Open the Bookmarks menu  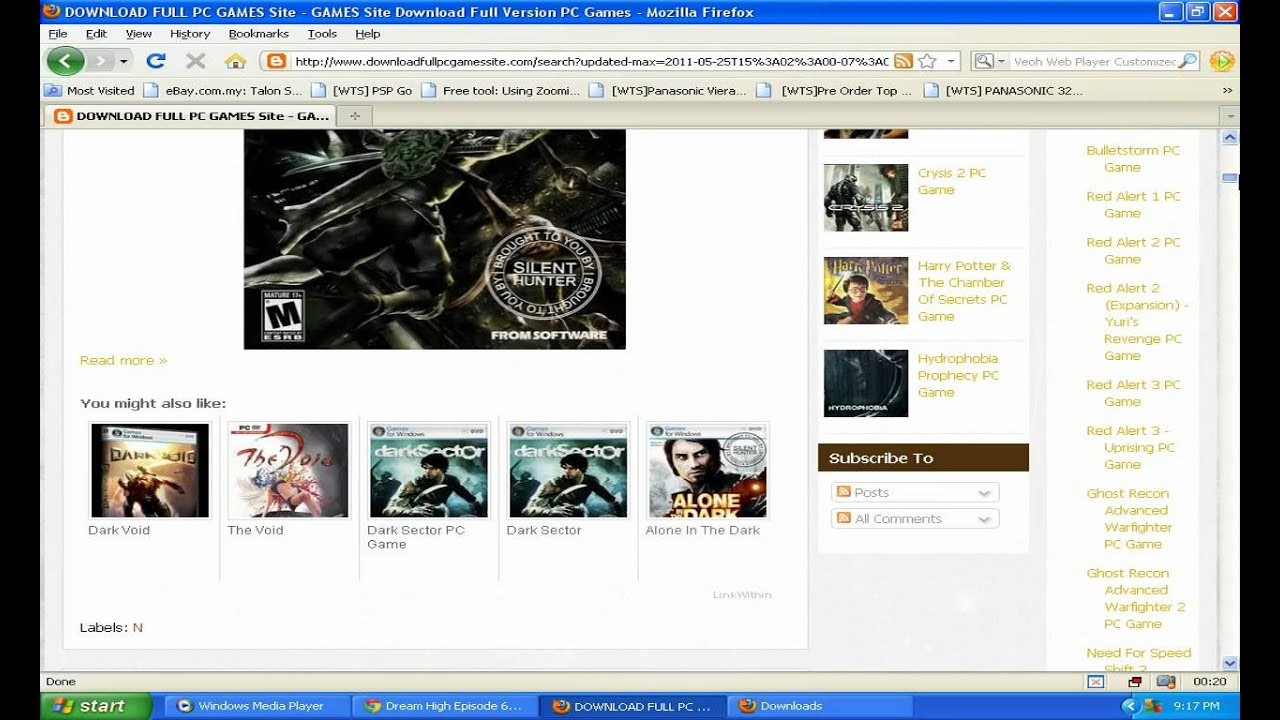258,34
